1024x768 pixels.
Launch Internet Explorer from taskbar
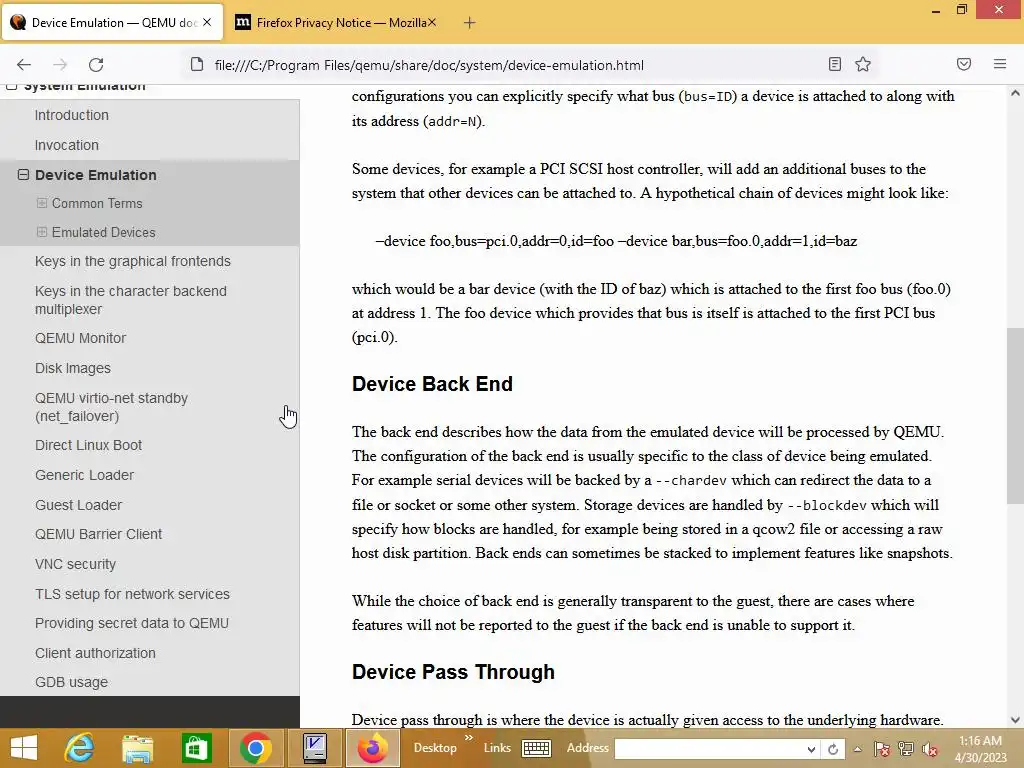(80, 748)
